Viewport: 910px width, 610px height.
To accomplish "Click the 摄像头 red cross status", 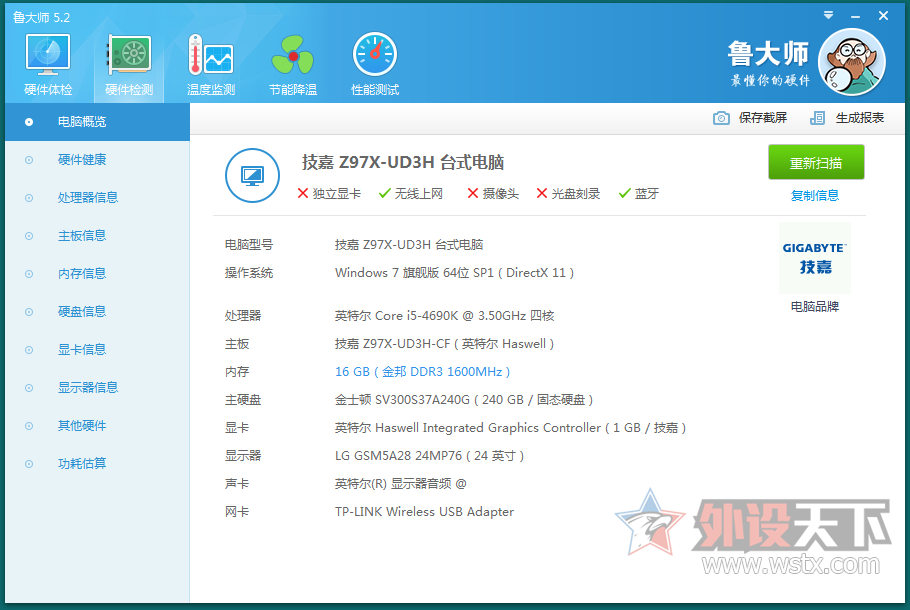I will (x=493, y=194).
